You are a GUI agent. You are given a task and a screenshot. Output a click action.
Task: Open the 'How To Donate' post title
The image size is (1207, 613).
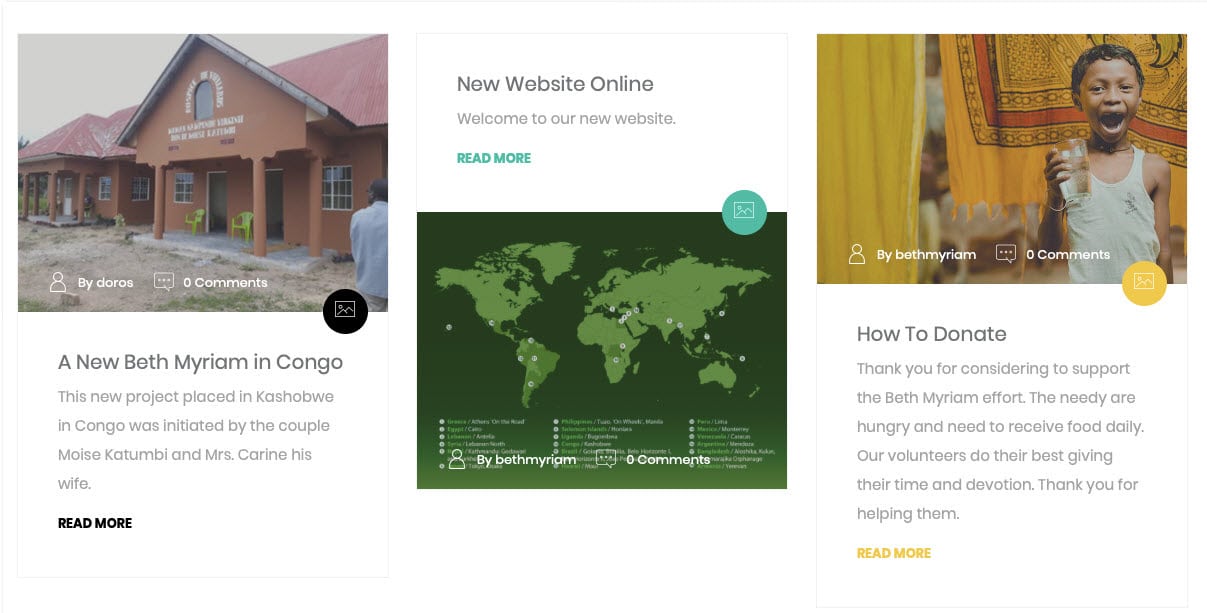[x=931, y=334]
